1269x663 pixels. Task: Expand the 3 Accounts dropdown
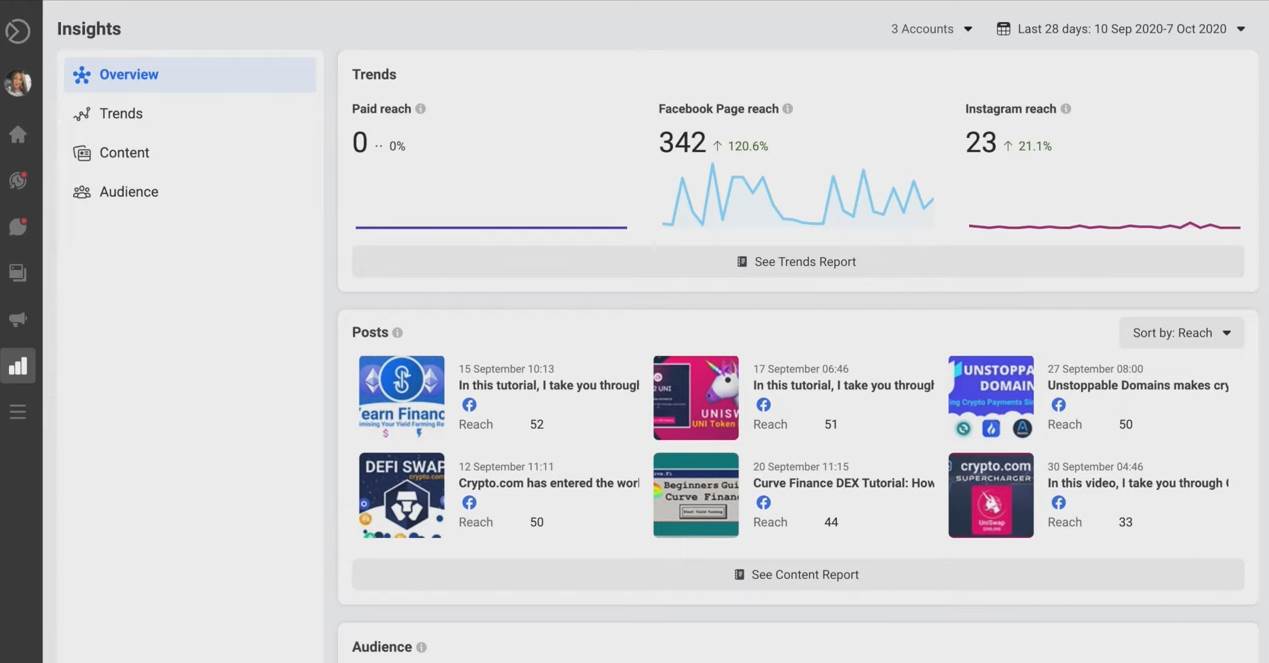(931, 29)
